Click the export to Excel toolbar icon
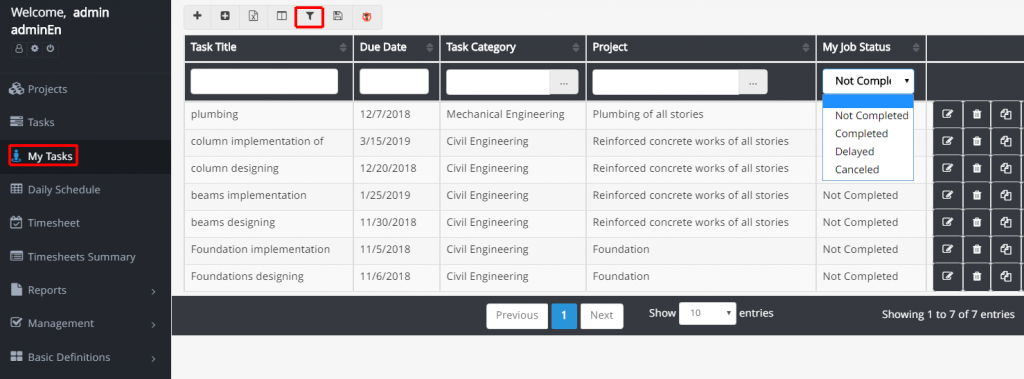 click(x=253, y=16)
